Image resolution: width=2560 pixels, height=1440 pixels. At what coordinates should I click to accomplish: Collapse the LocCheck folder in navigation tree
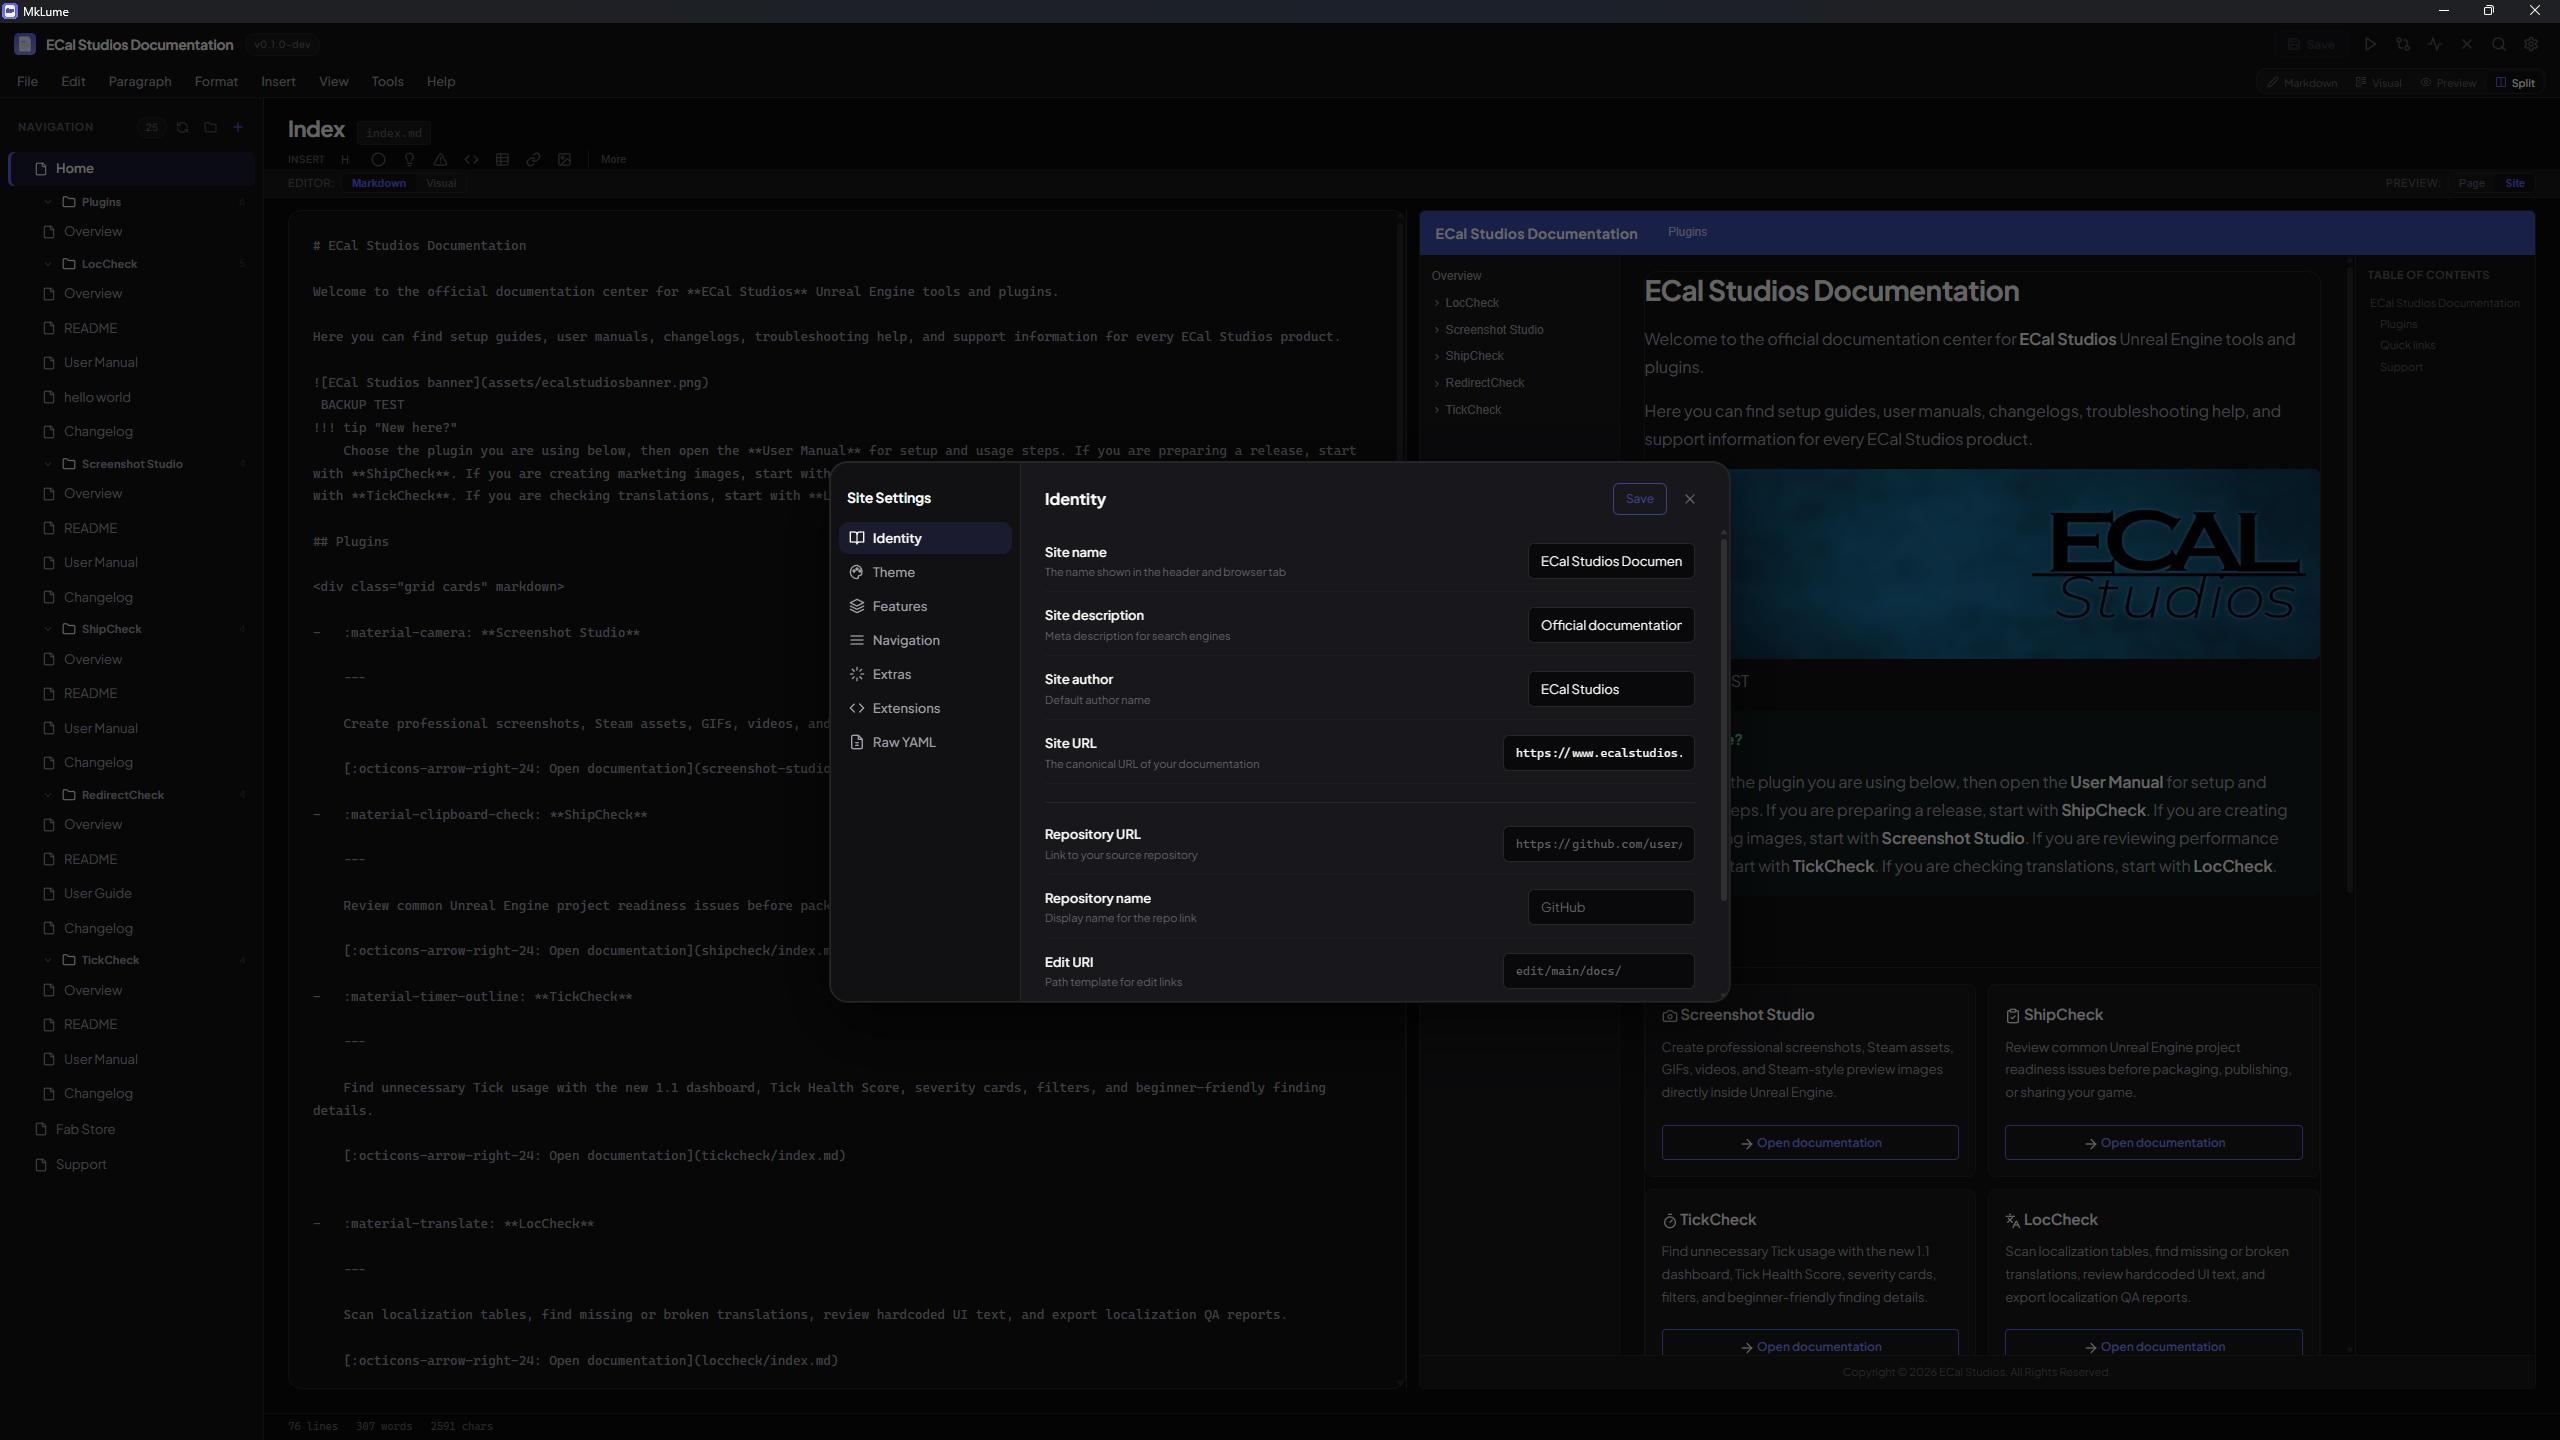(48, 264)
